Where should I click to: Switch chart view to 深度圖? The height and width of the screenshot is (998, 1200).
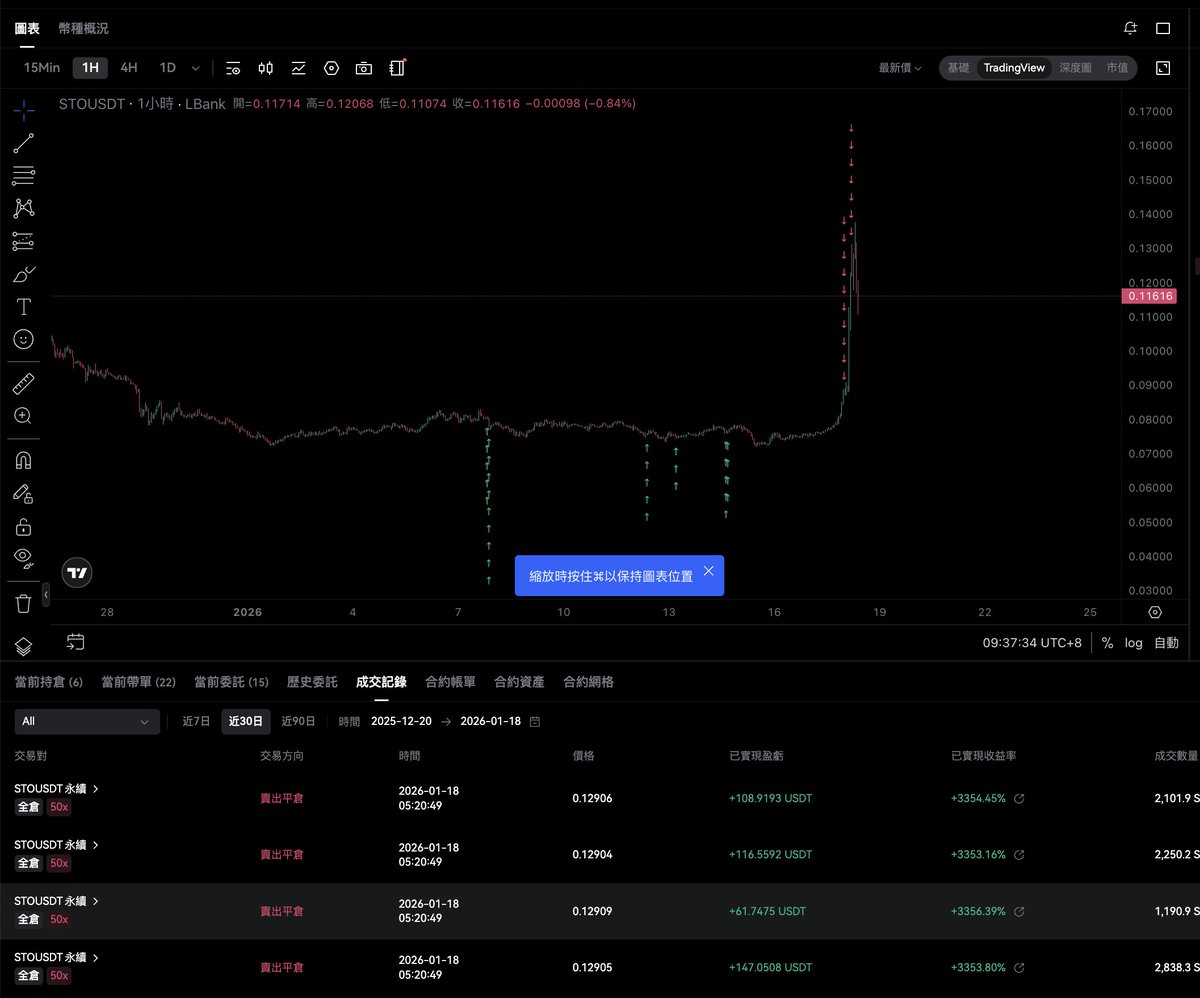click(x=1075, y=68)
